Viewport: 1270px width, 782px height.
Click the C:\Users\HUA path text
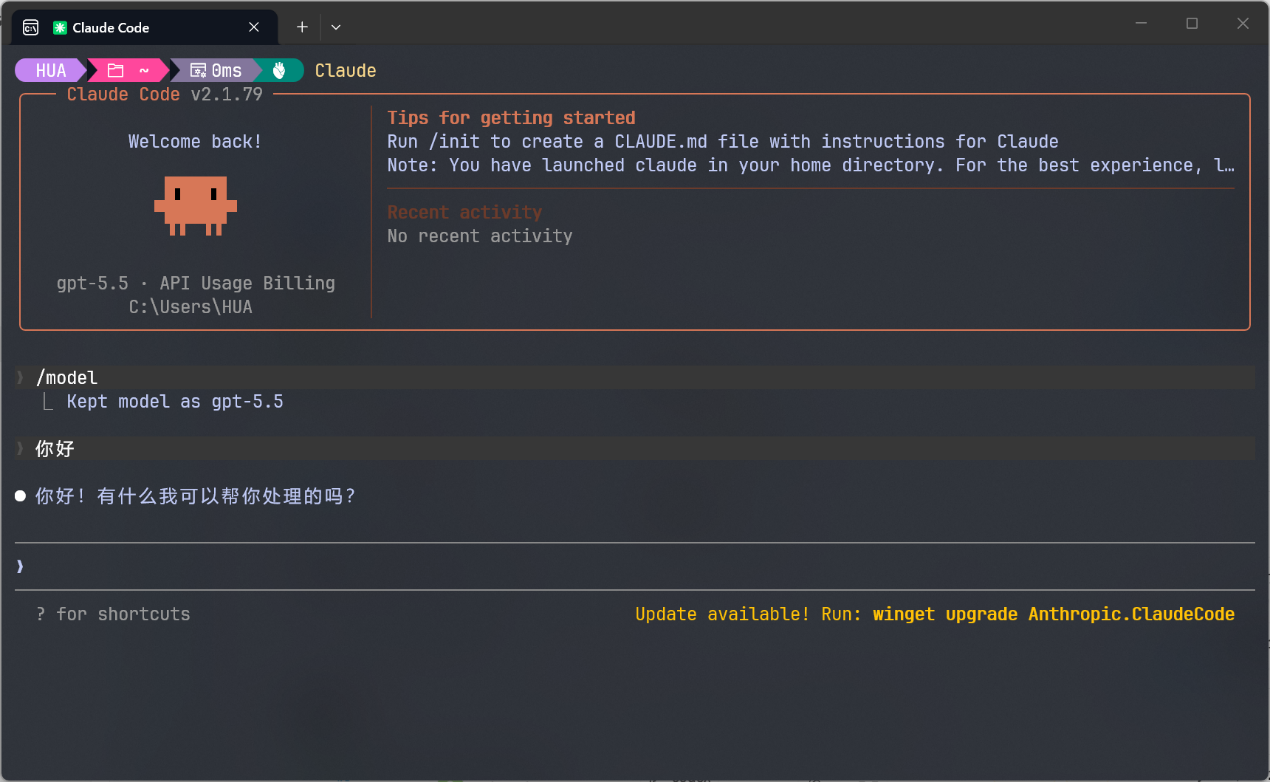point(191,307)
